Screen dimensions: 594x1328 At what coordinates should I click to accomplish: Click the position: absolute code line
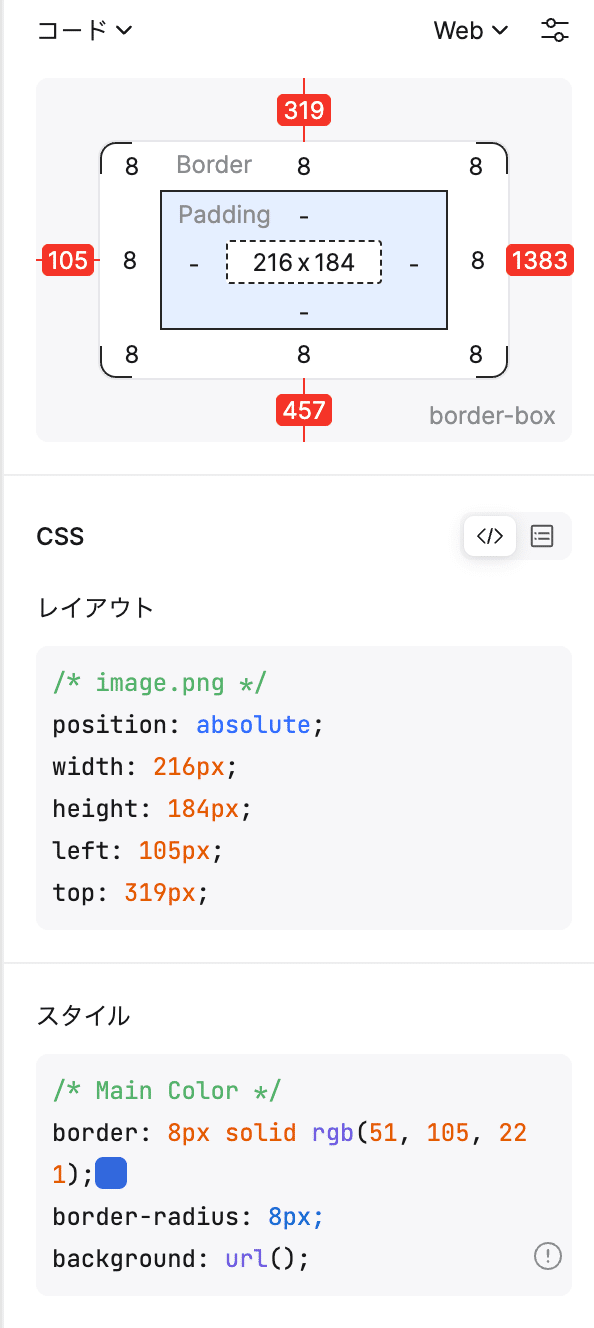189,725
